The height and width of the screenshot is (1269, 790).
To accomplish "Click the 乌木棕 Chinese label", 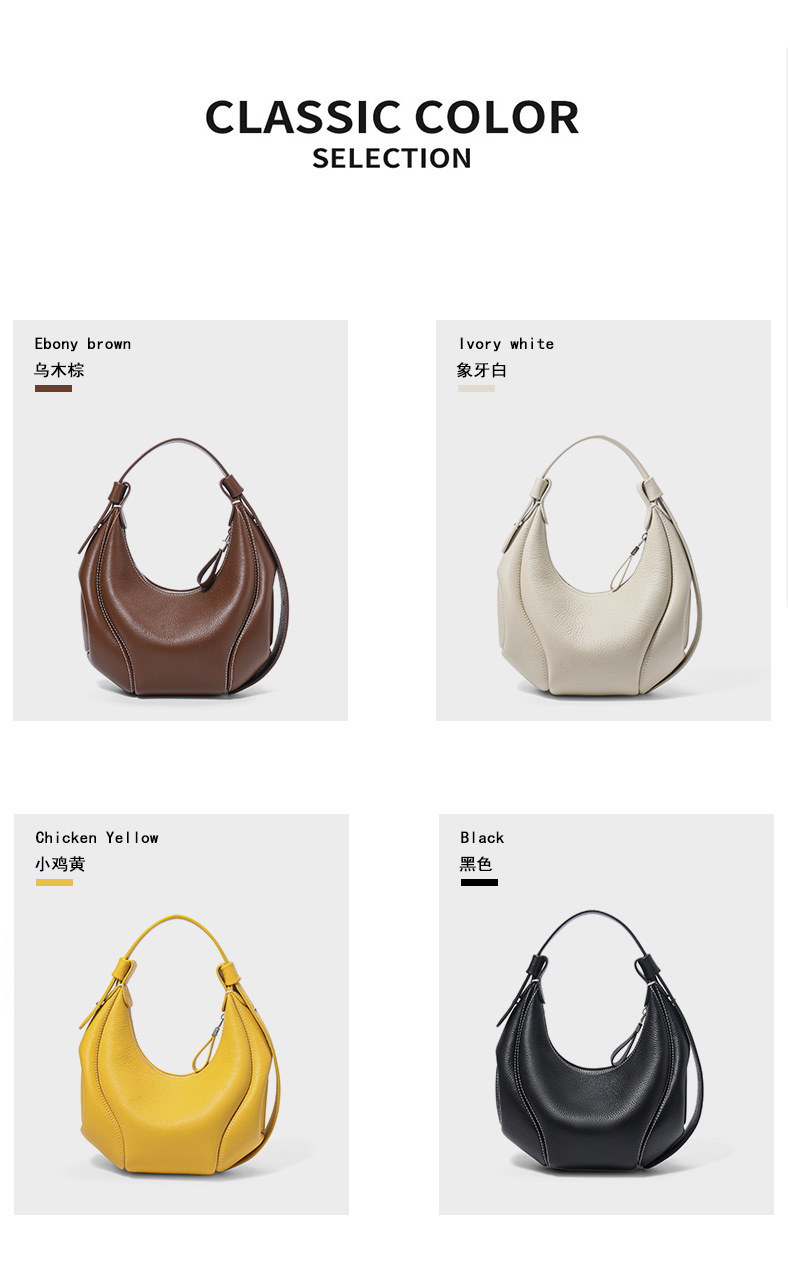I will (x=59, y=370).
